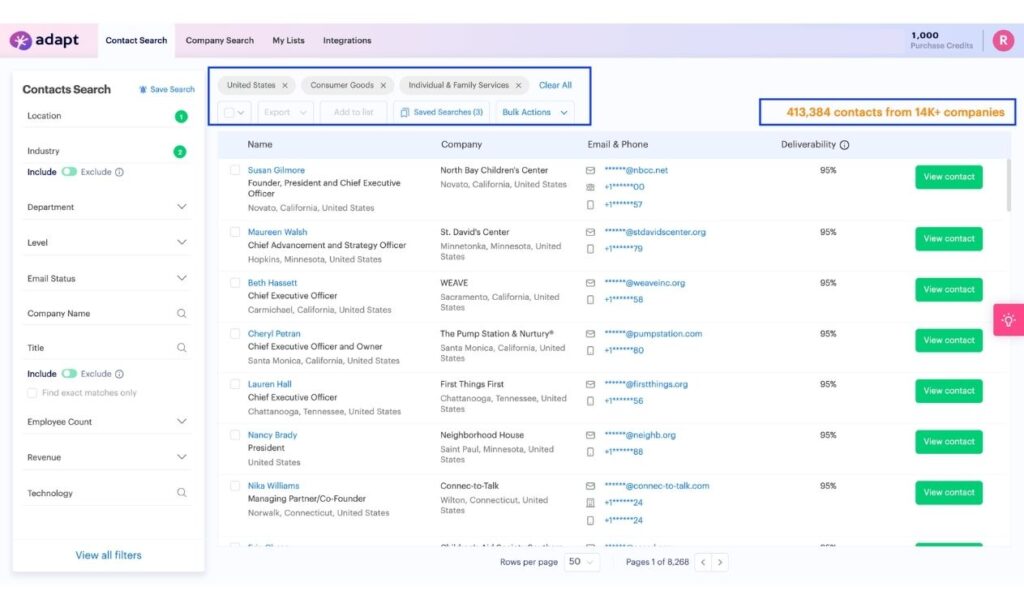Viewport: 1024px width, 608px height.
Task: Click the adapt logo
Action: [44, 40]
